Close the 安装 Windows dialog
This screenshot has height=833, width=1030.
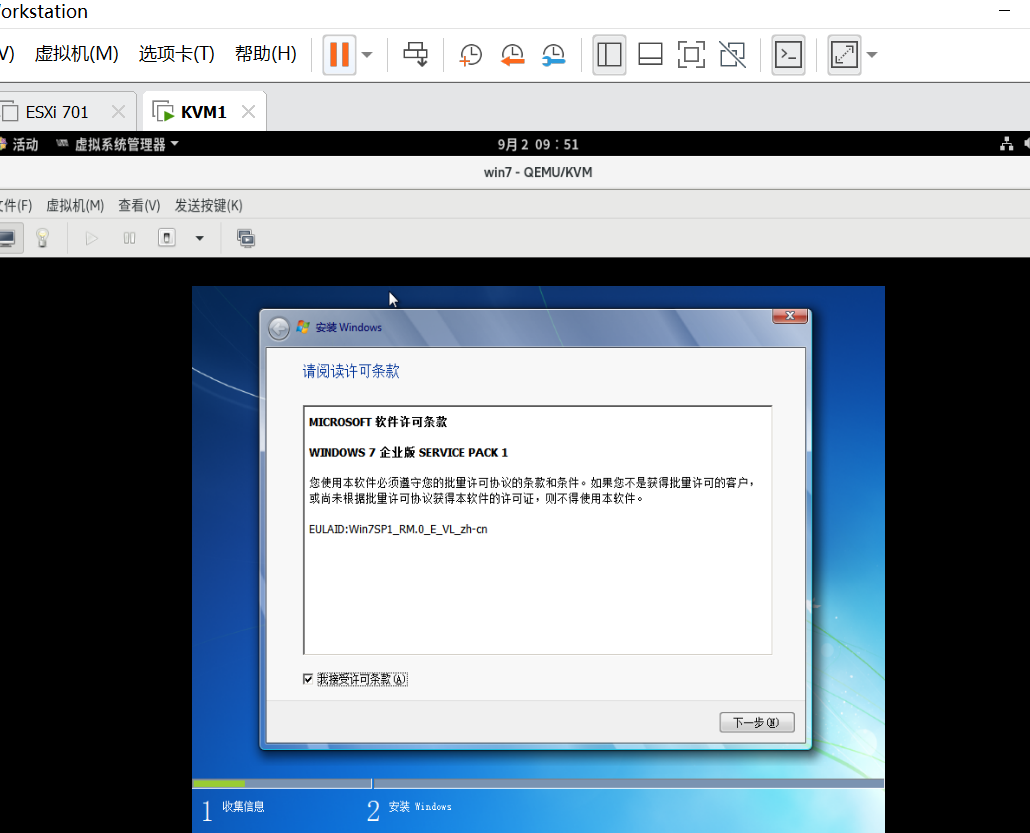pyautogui.click(x=790, y=316)
